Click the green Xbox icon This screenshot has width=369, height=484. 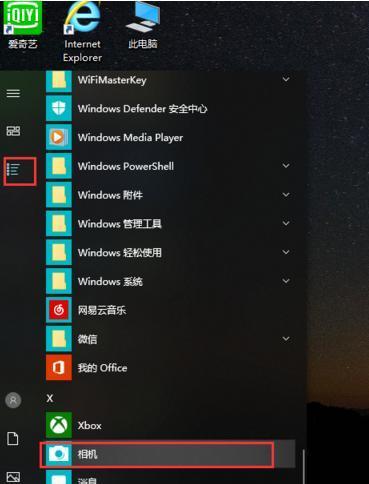(59, 425)
